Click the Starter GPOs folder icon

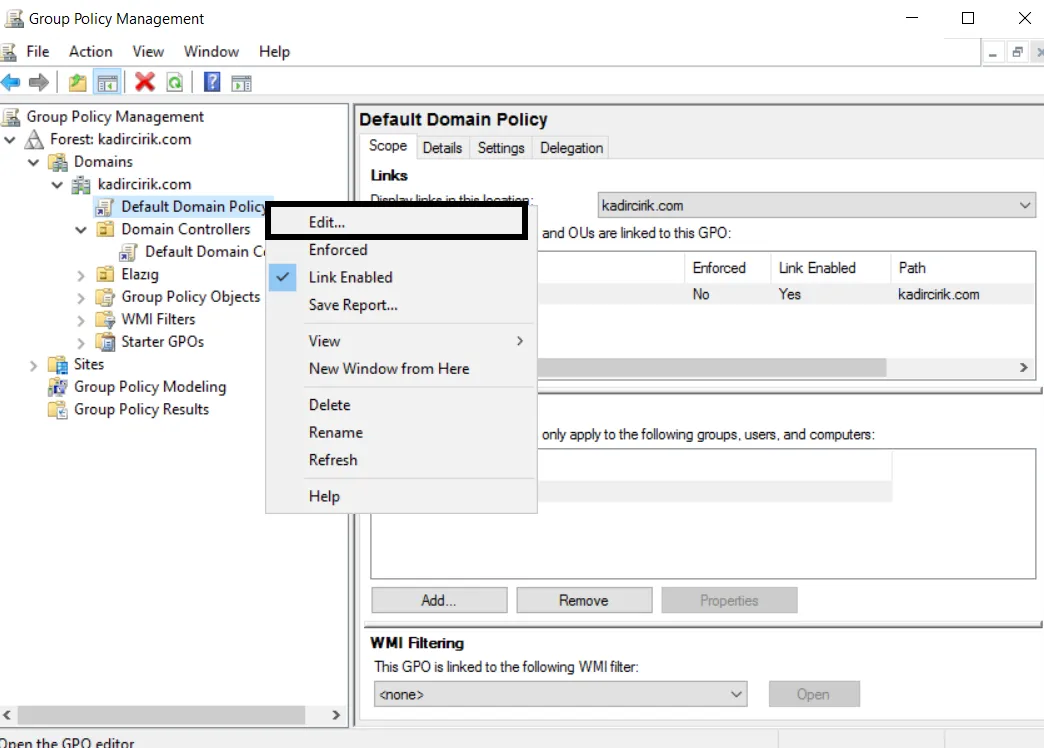click(105, 342)
